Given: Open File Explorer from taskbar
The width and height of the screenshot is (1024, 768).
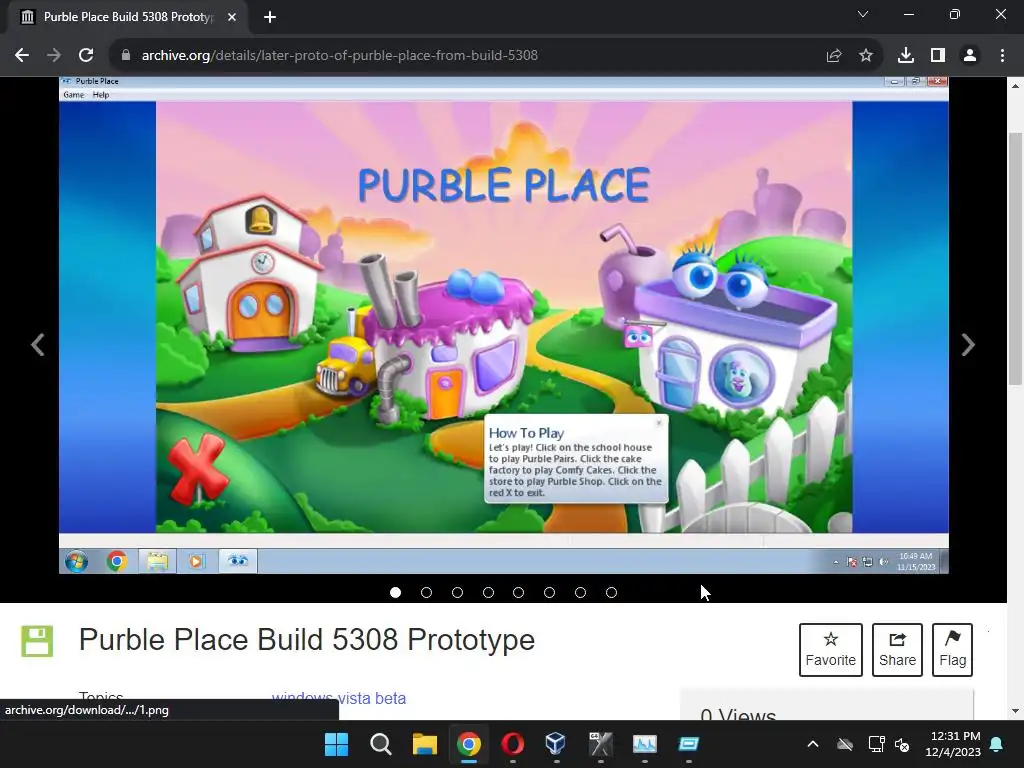Looking at the screenshot, I should tap(424, 744).
